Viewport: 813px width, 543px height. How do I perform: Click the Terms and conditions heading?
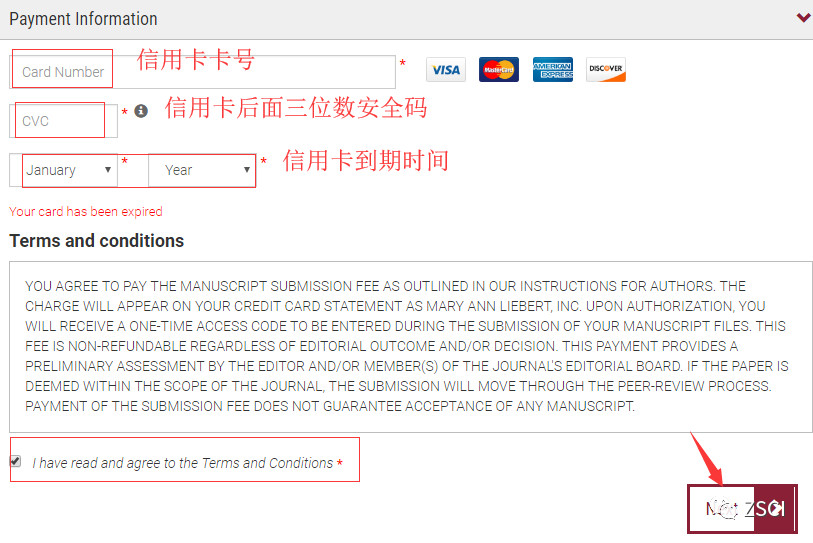point(96,241)
